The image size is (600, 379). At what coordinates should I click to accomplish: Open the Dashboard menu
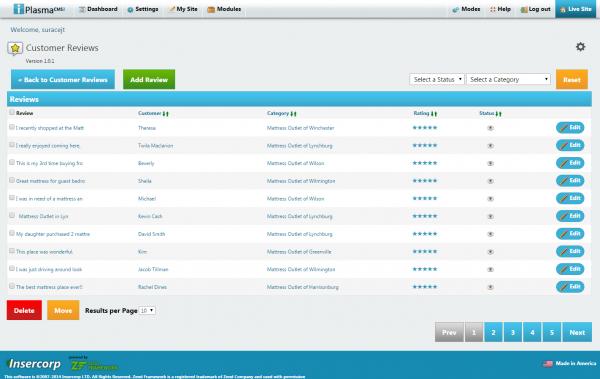point(98,9)
